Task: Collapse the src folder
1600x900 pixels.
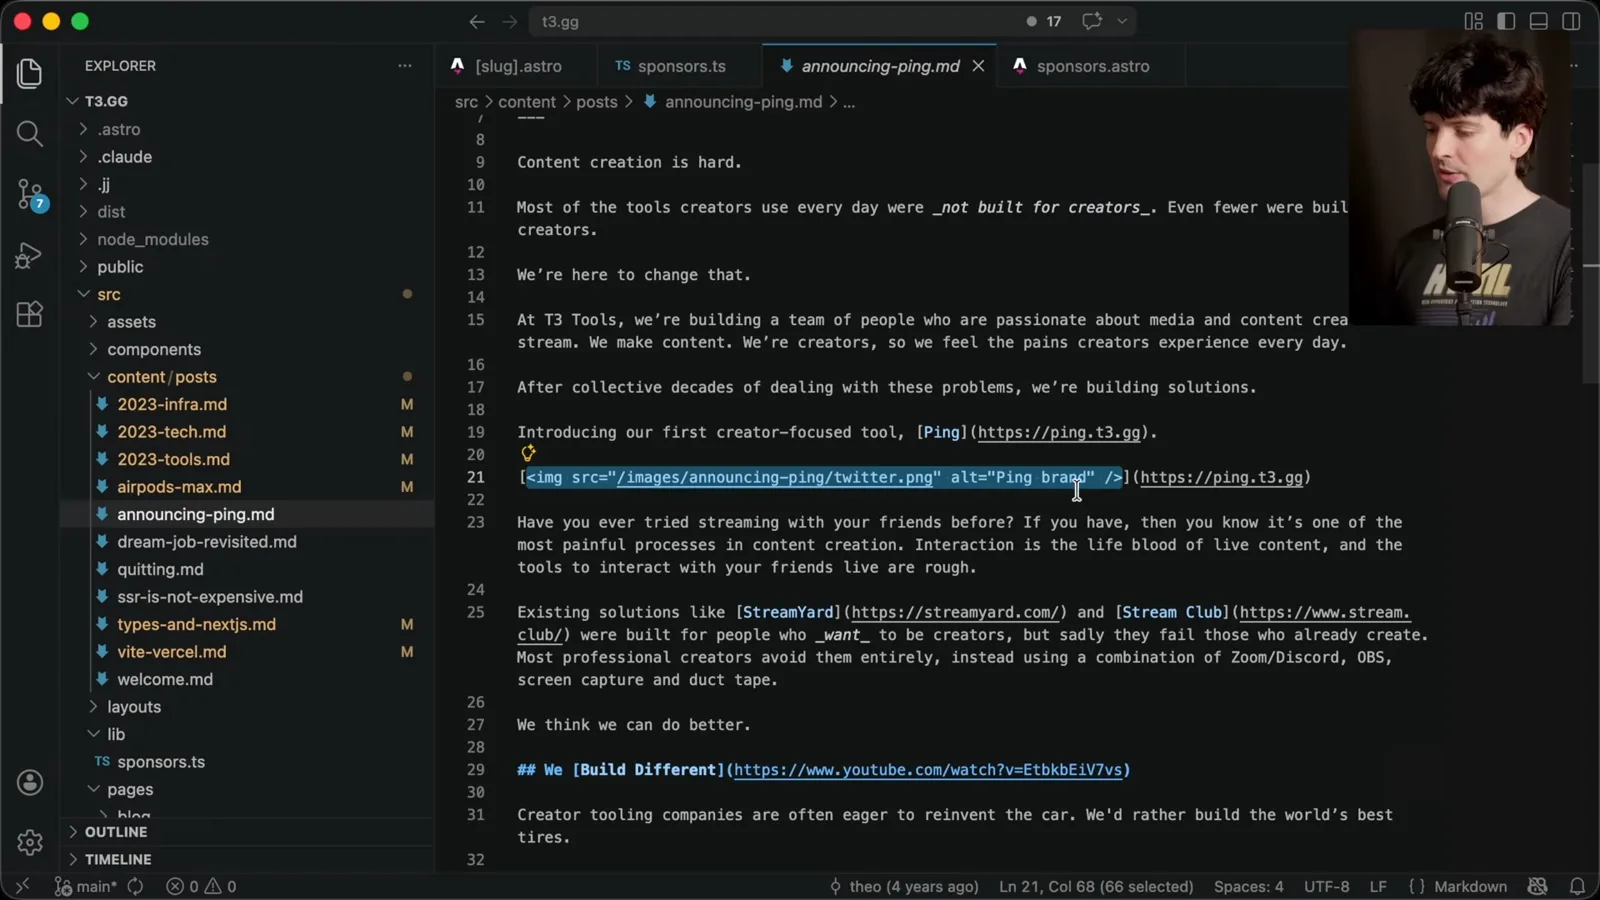Action: coord(108,294)
